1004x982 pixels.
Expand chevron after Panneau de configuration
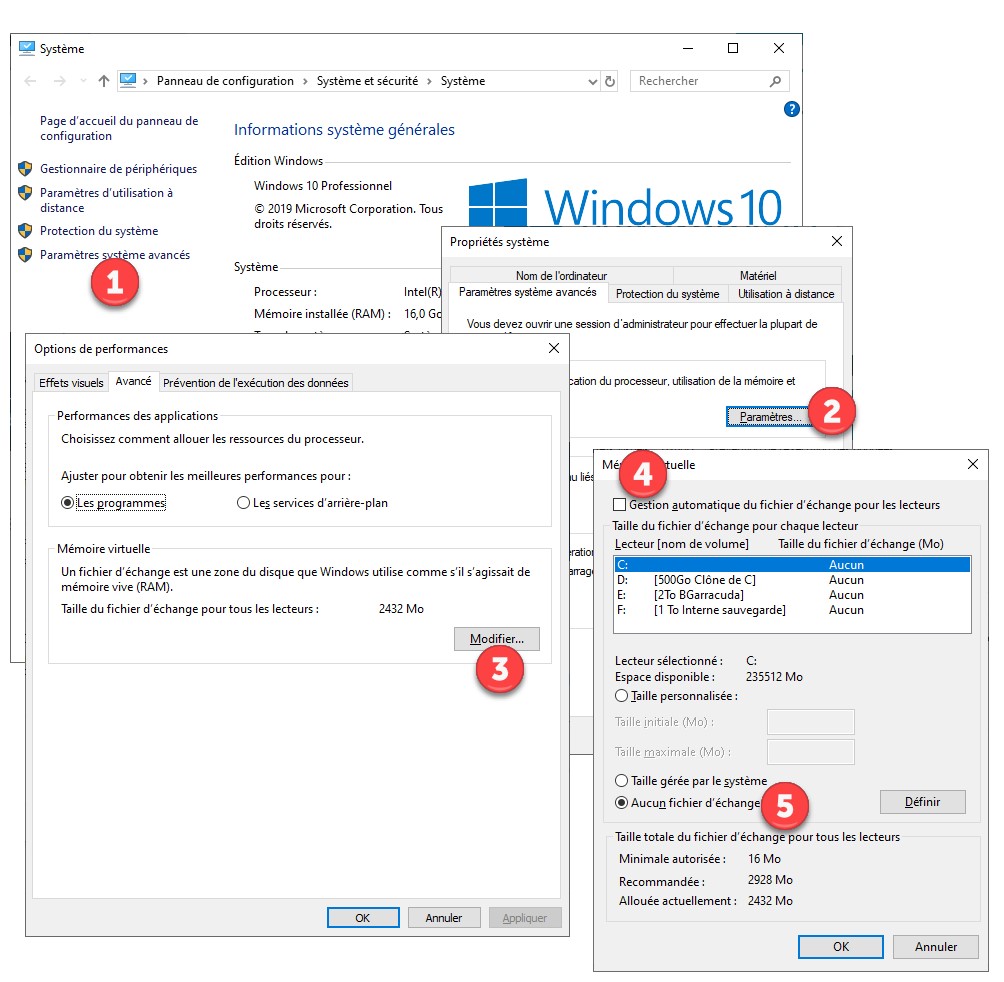(305, 81)
